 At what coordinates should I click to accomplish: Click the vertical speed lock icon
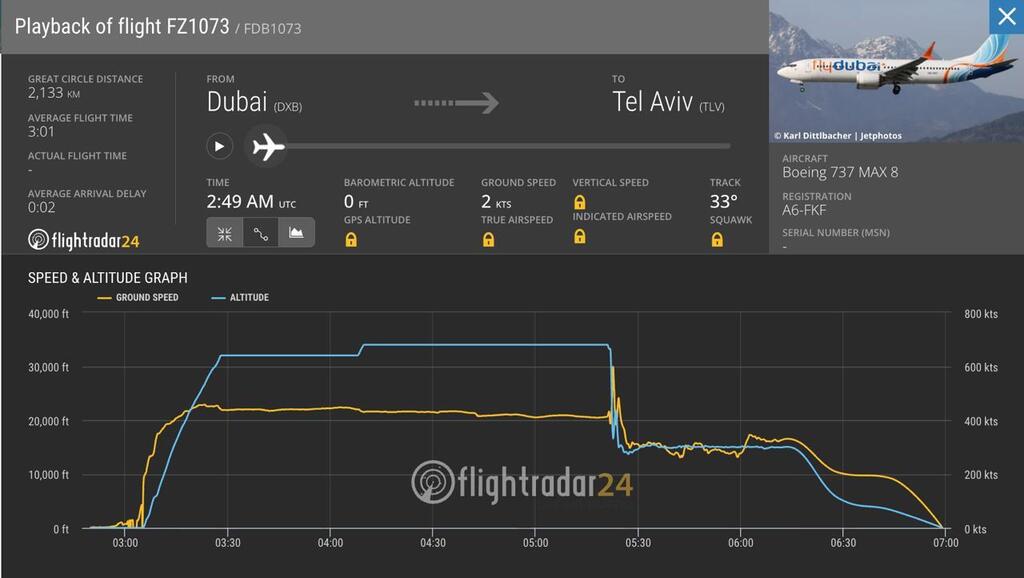(580, 202)
